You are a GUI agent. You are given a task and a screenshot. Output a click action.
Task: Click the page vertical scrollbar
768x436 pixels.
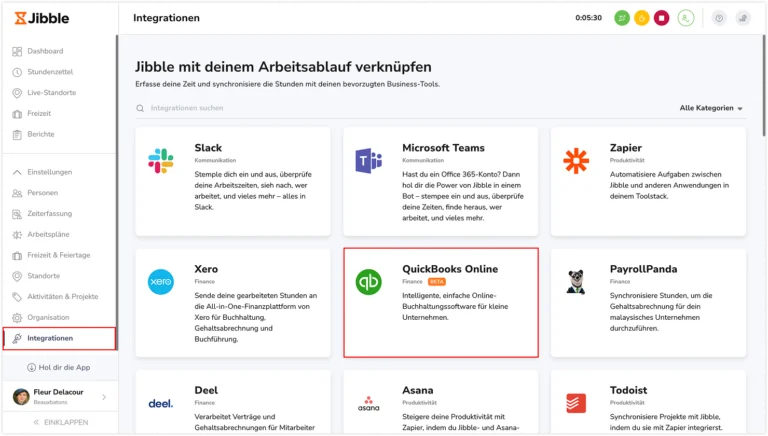(764, 86)
